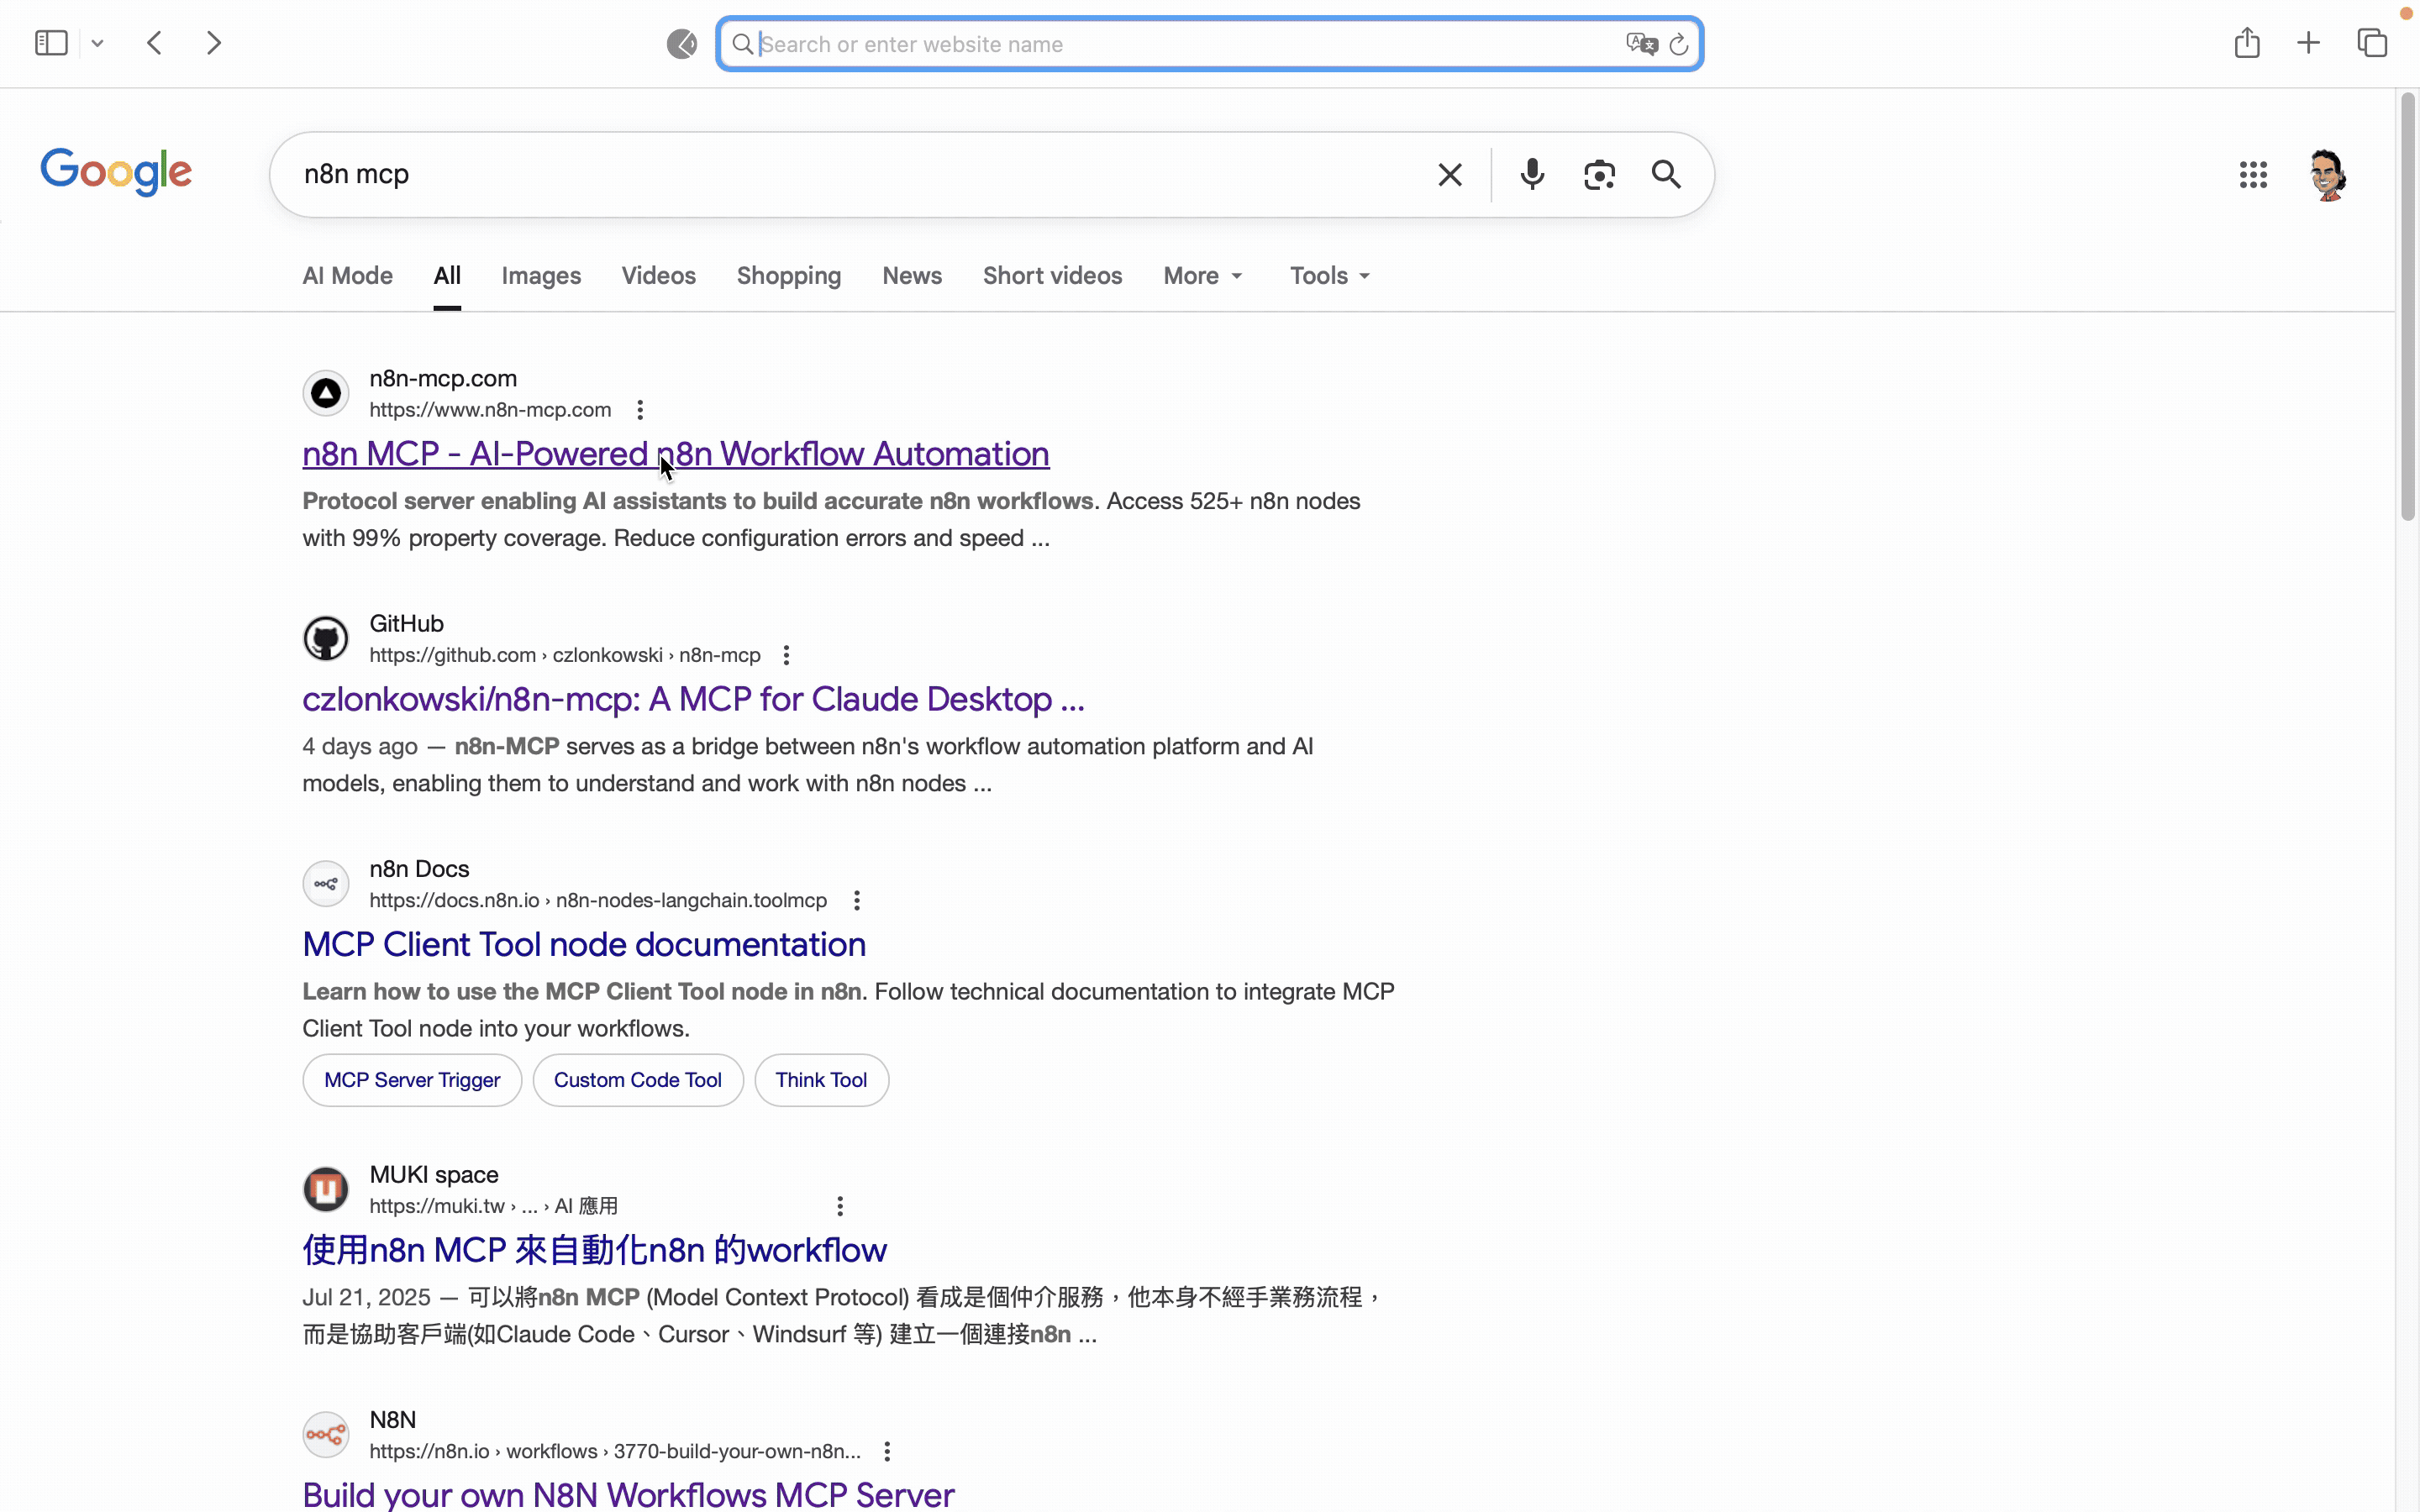Open more options for GitHub result
The image size is (2420, 1512).
(x=786, y=655)
